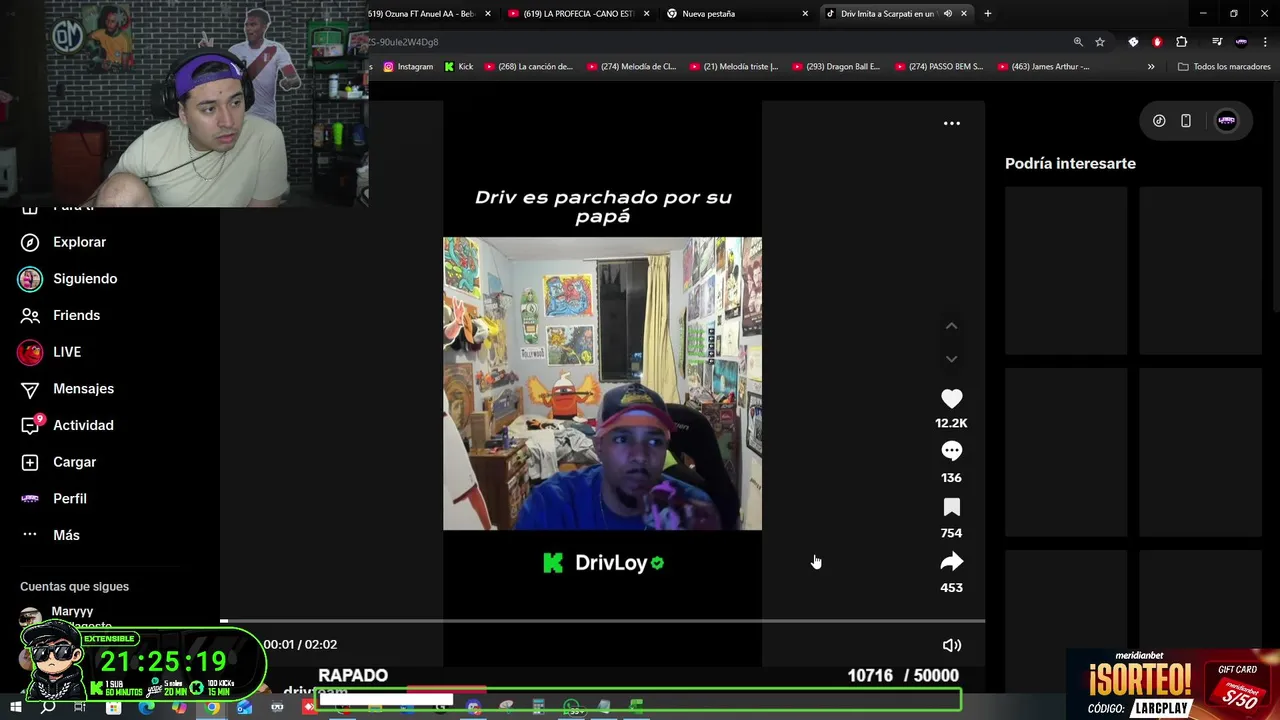
Task: Click the address bar URL
Action: pyautogui.click(x=404, y=42)
